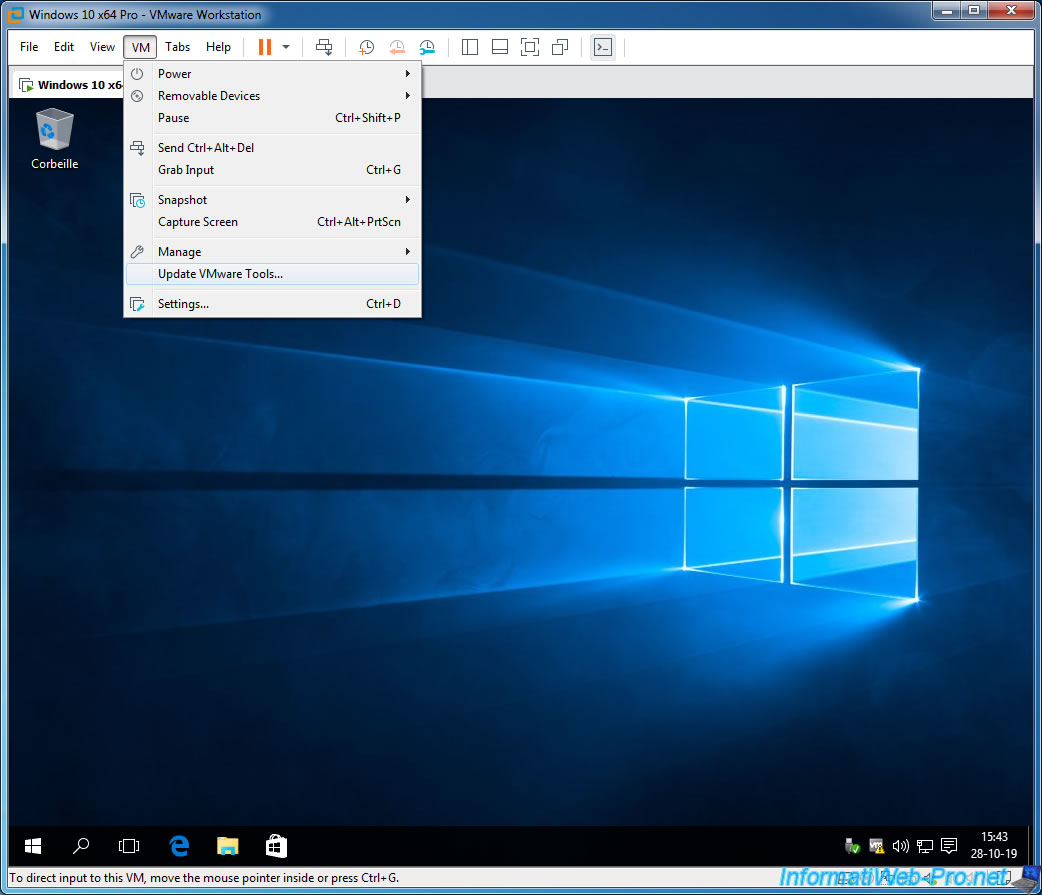
Task: Expand the Removable Devices submenu
Action: point(272,96)
